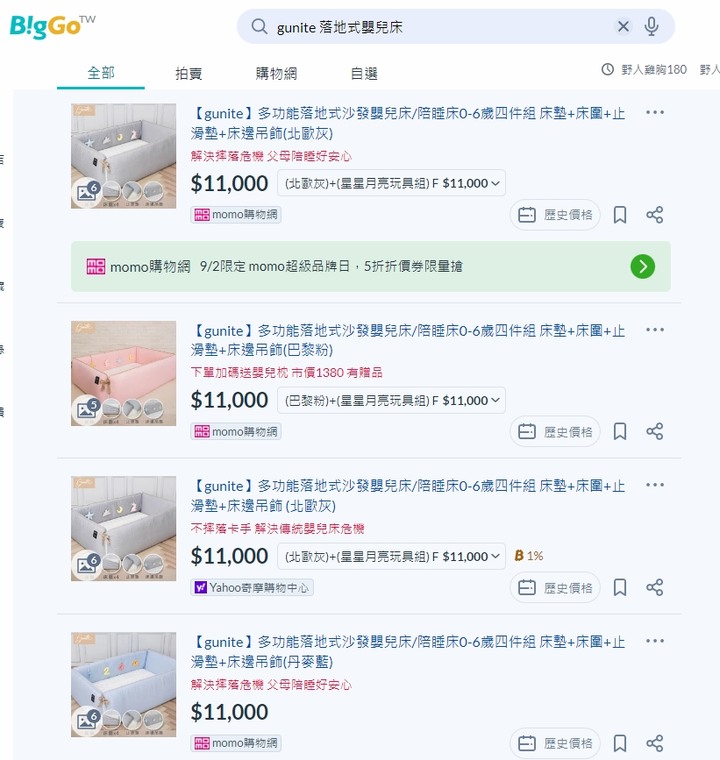This screenshot has width=720, height=760.
Task: Click the B 1% cashback badge
Action: [x=528, y=555]
